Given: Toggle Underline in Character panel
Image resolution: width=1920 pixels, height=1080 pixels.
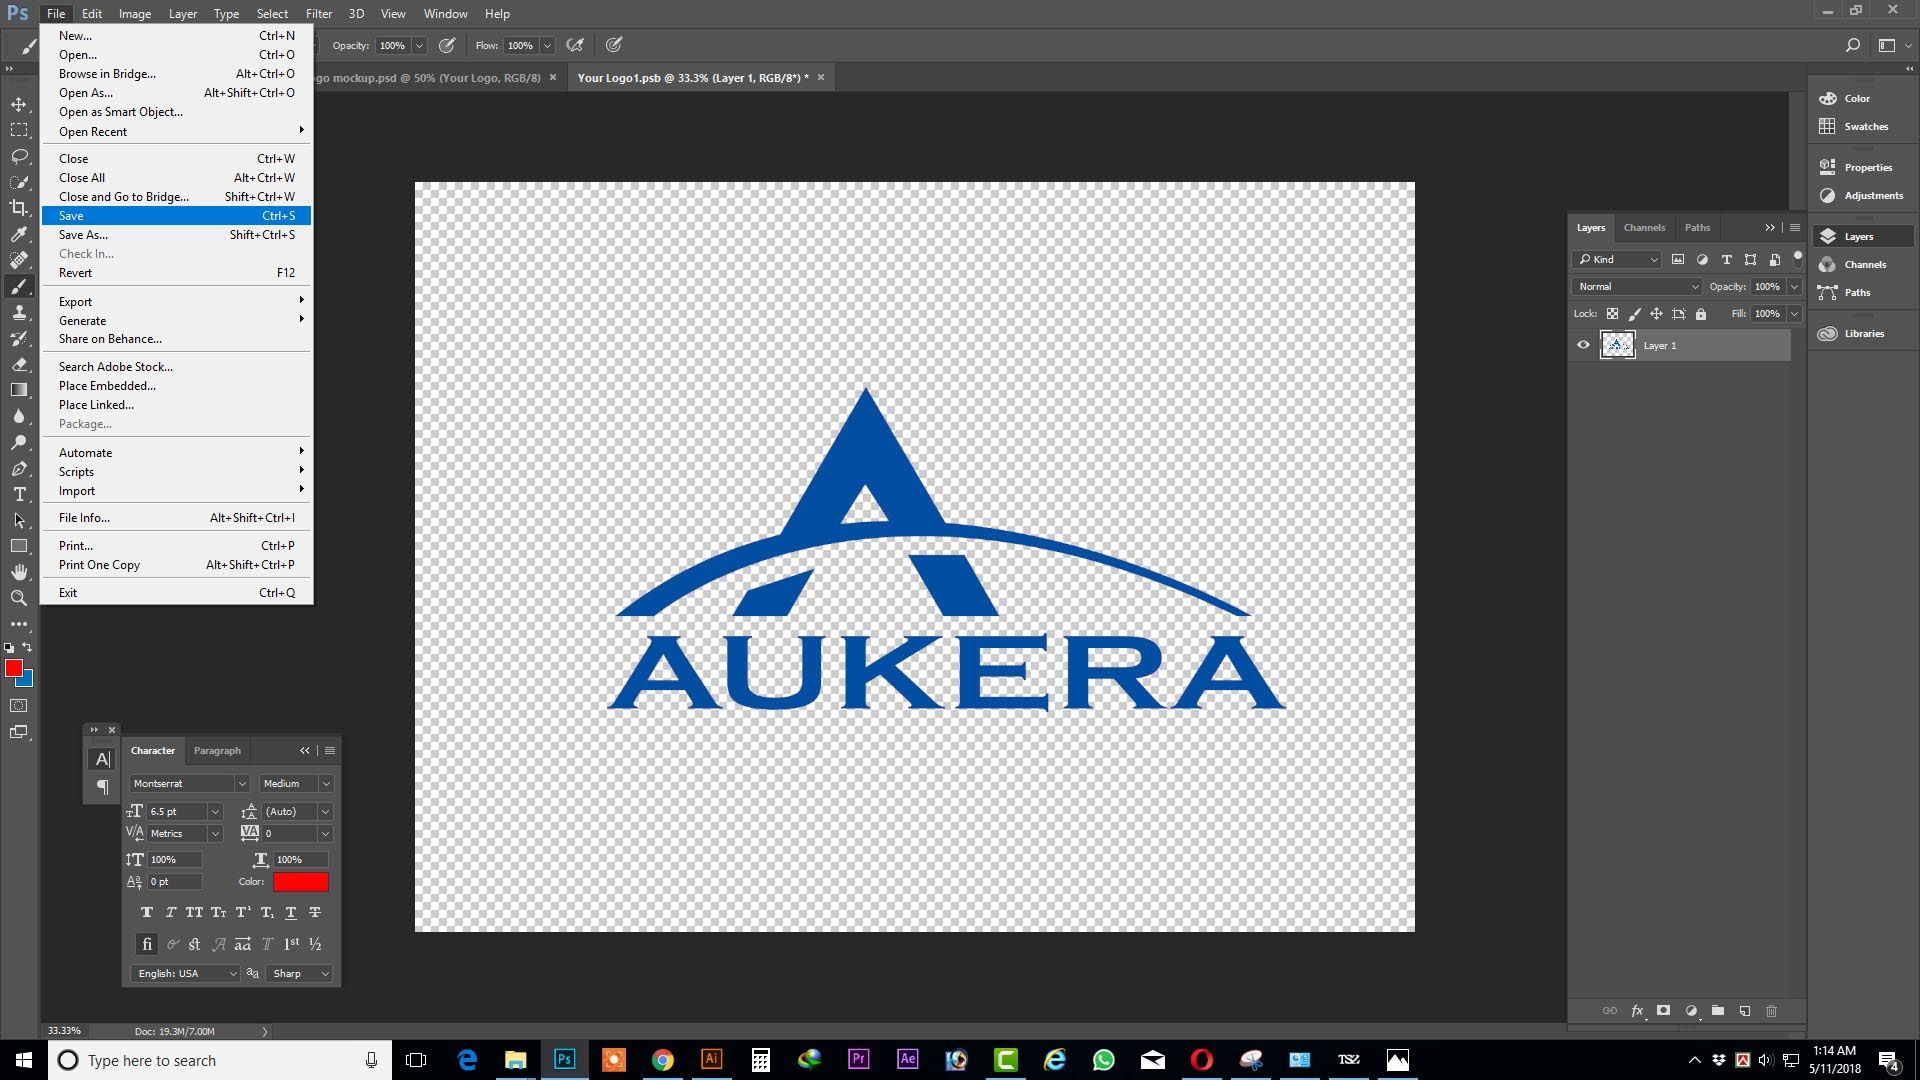Looking at the screenshot, I should click(x=291, y=912).
